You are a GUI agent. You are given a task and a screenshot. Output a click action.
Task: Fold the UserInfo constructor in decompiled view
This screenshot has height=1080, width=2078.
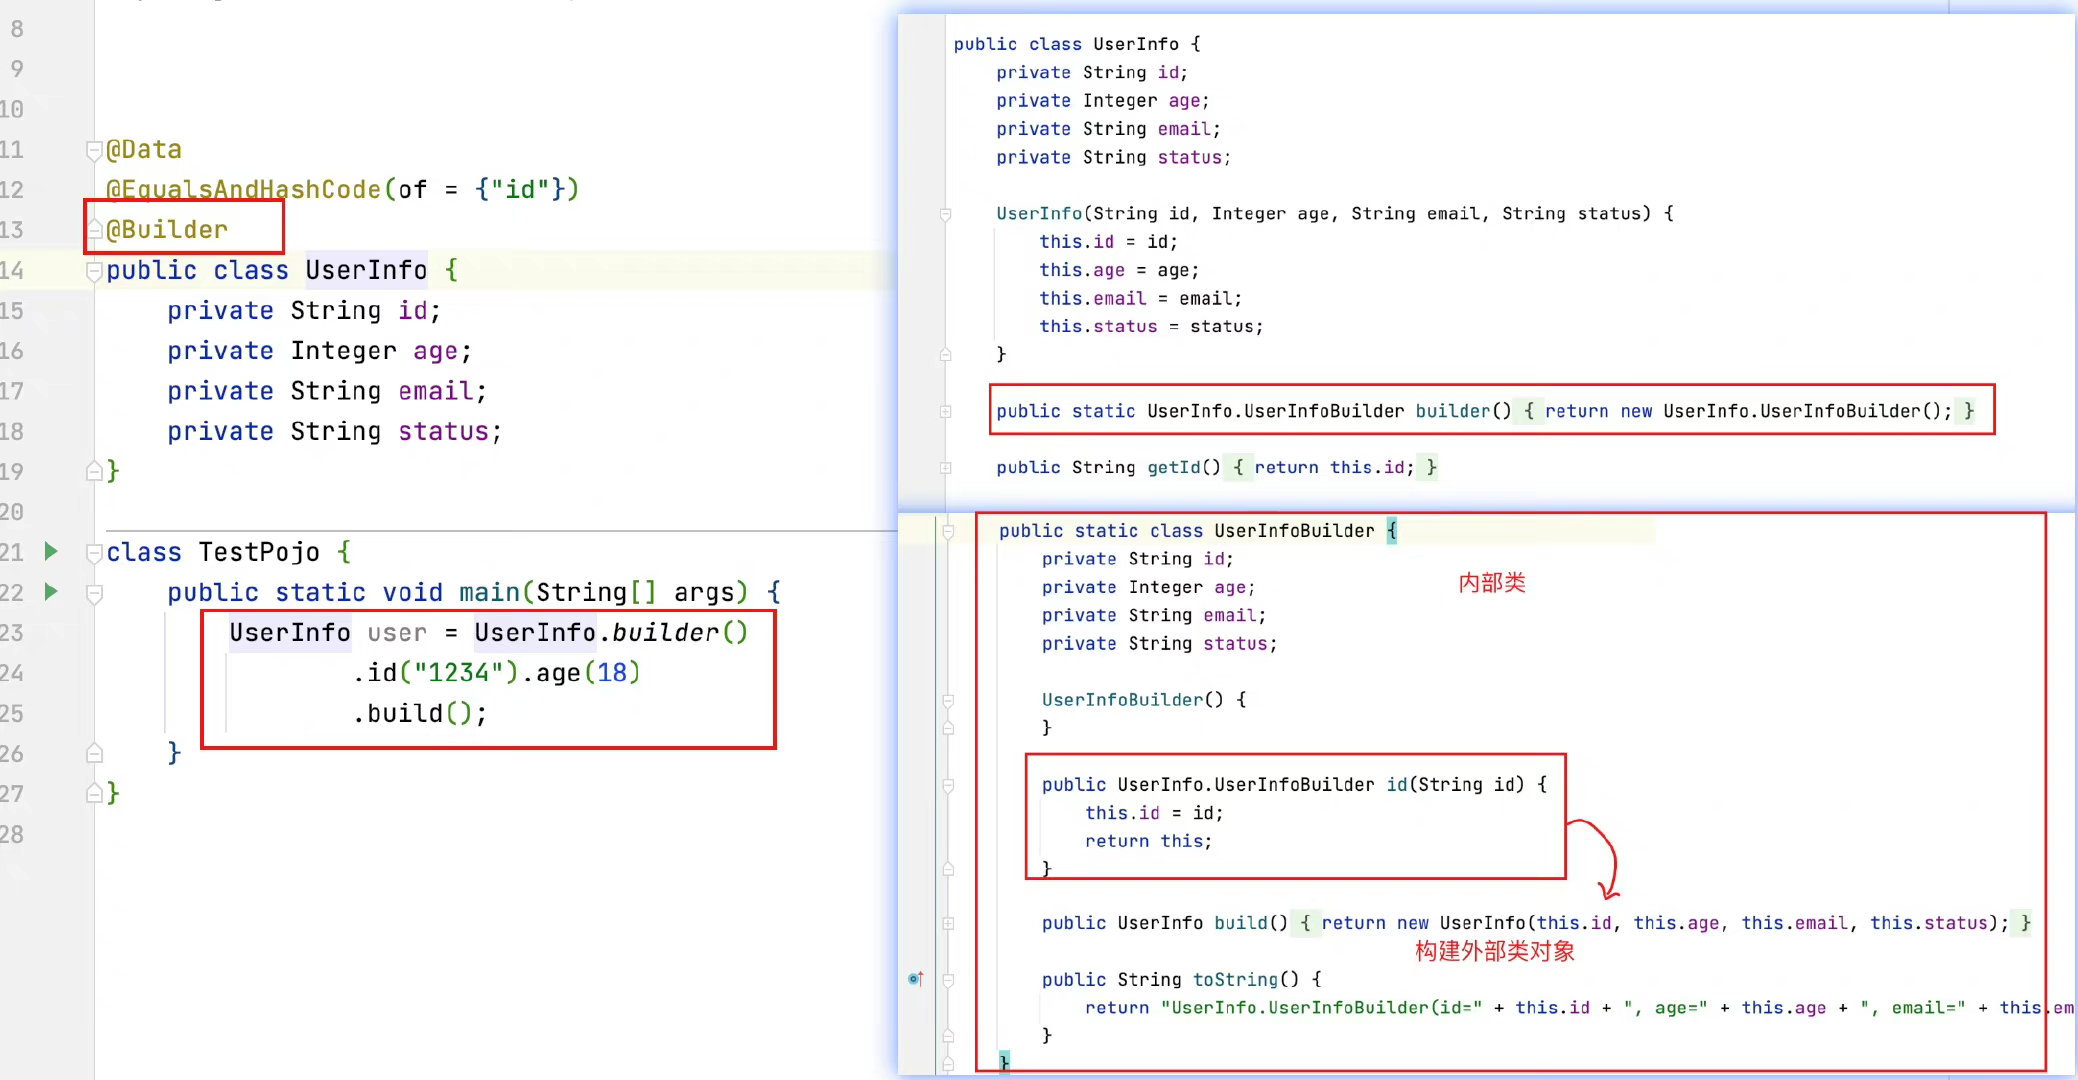pos(945,213)
